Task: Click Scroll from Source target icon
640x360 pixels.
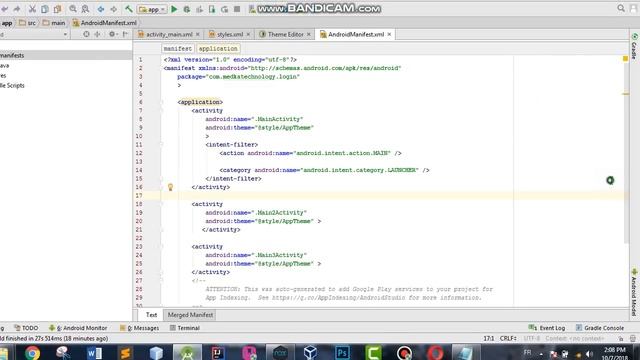Action: (86, 35)
